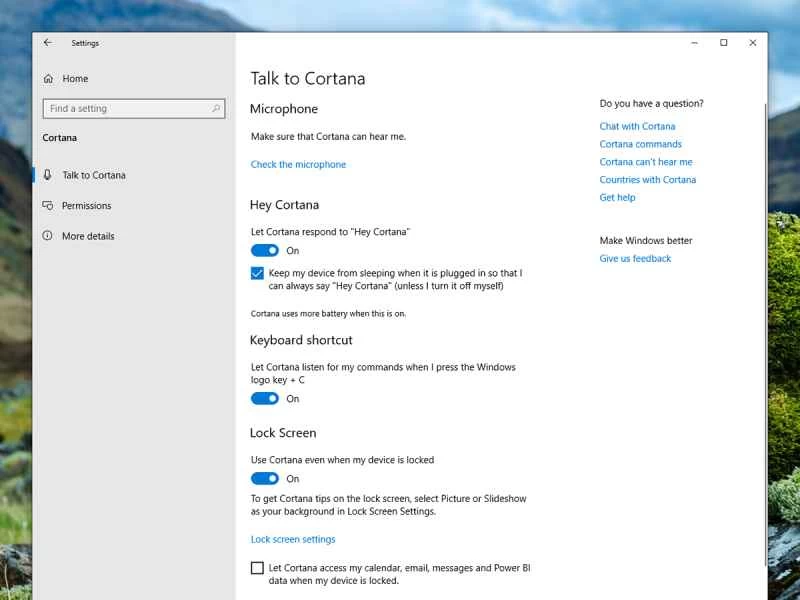Click the Cortana commands help link

pos(640,144)
